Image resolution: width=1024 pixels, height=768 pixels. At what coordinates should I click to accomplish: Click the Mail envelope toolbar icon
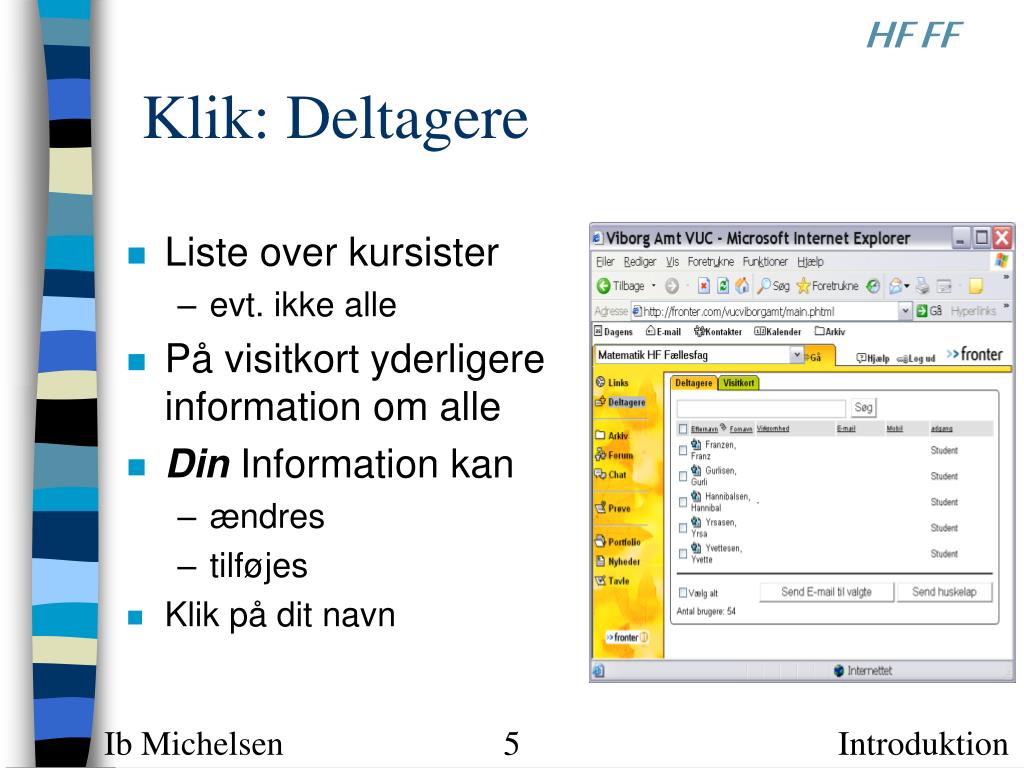pos(895,286)
